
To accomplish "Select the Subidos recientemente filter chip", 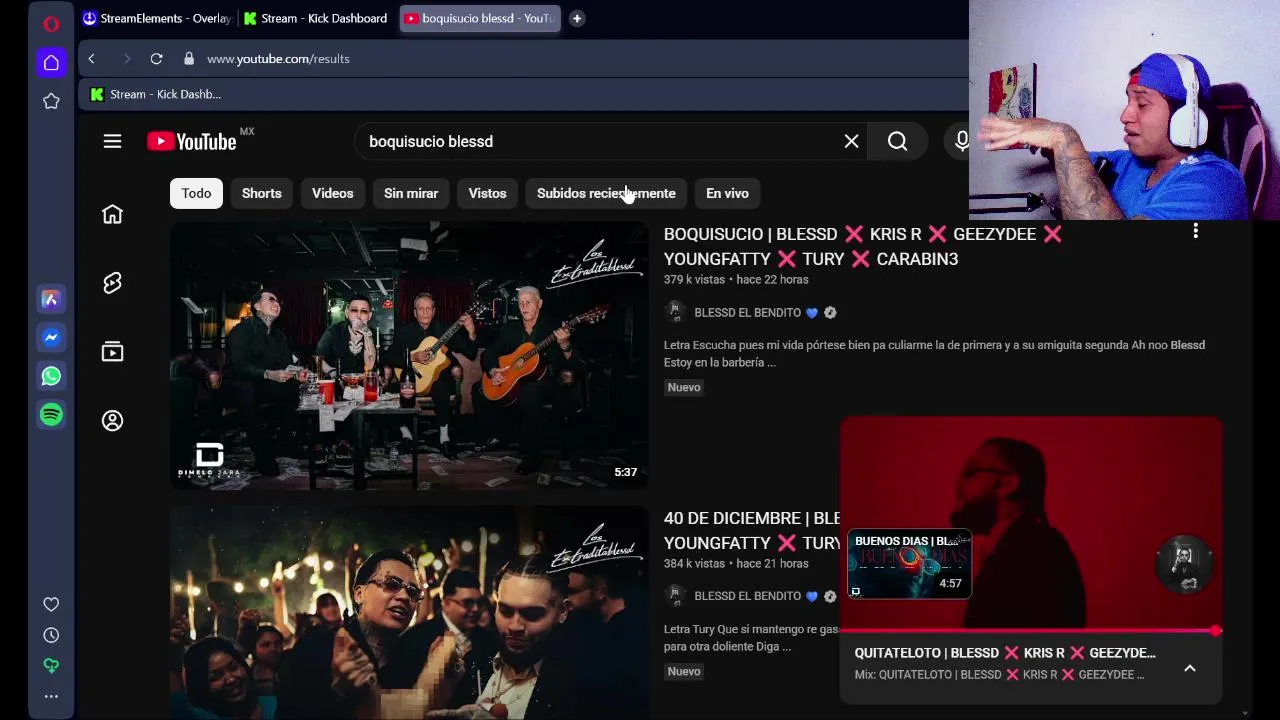I will pyautogui.click(x=606, y=193).
